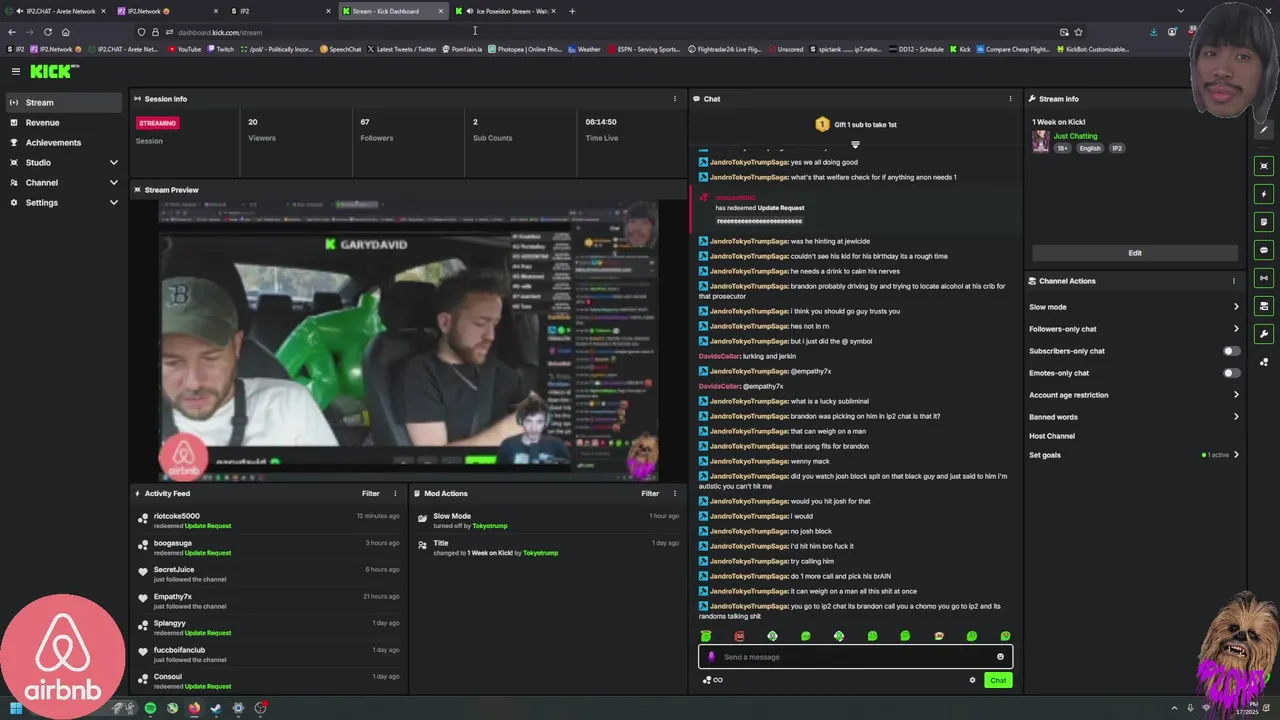This screenshot has height=720, width=1280.
Task: Switch to IP2.CHAT - Arete Network tab
Action: tap(56, 11)
